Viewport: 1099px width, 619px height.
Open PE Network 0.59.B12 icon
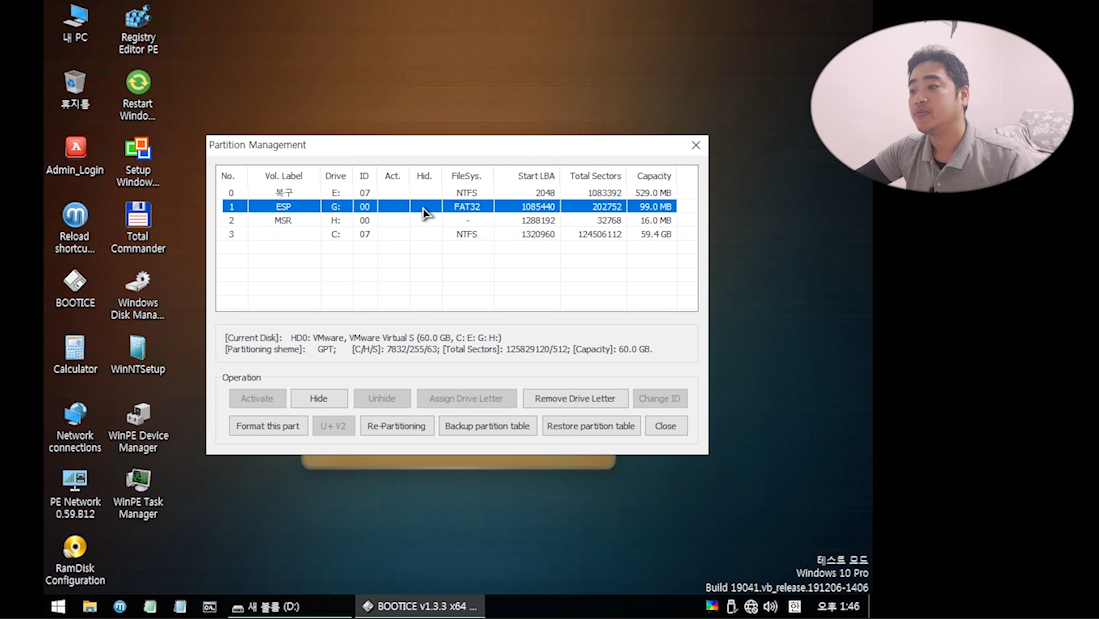[x=75, y=494]
